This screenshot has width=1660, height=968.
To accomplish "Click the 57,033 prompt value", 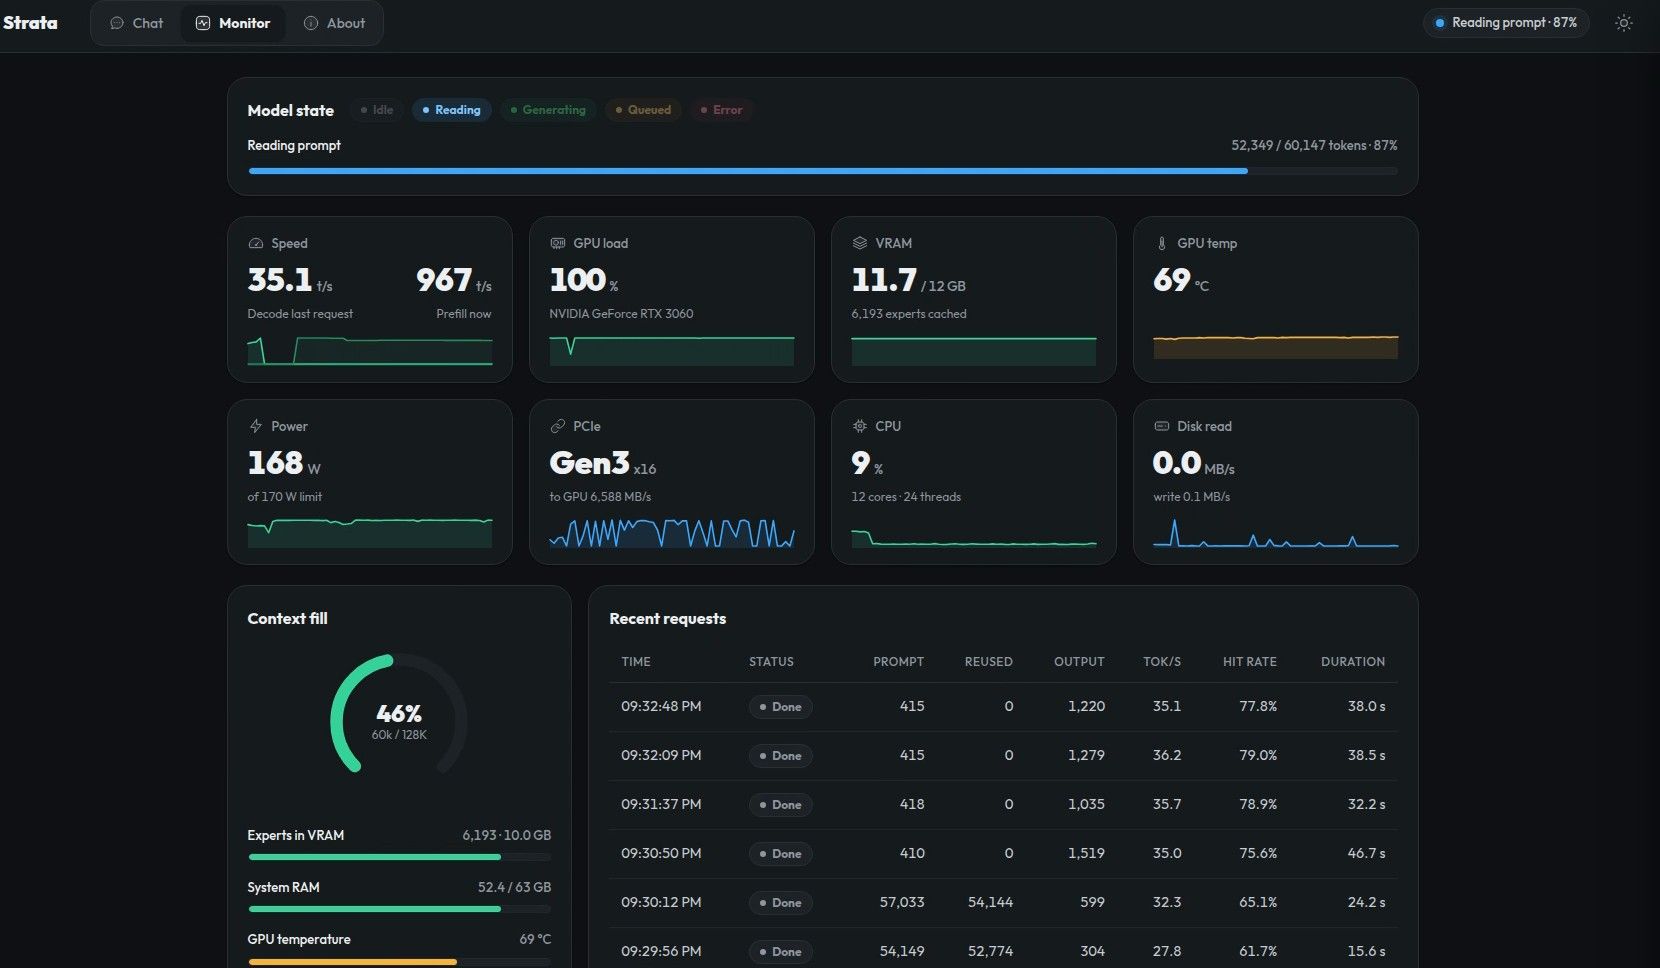I will tap(902, 903).
